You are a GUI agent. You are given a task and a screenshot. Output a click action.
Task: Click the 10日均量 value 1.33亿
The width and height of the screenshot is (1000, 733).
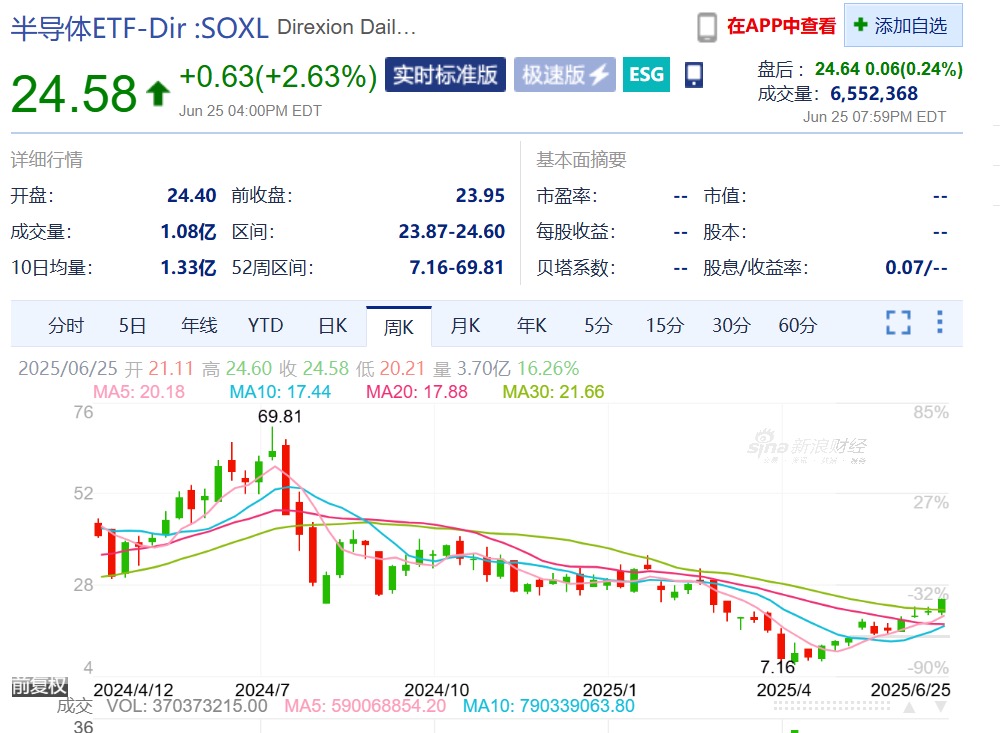click(x=188, y=267)
